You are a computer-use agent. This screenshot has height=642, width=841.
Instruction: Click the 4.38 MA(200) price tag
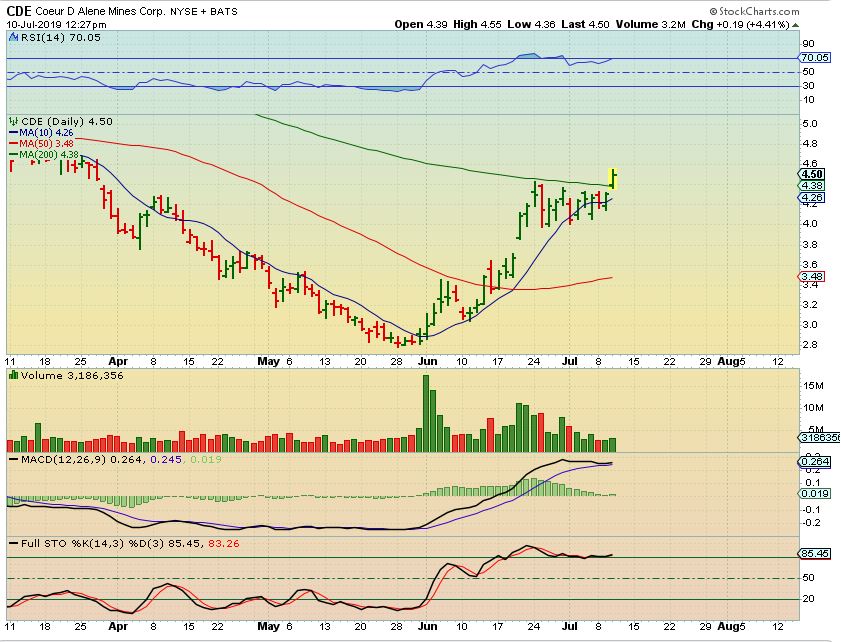coord(812,186)
